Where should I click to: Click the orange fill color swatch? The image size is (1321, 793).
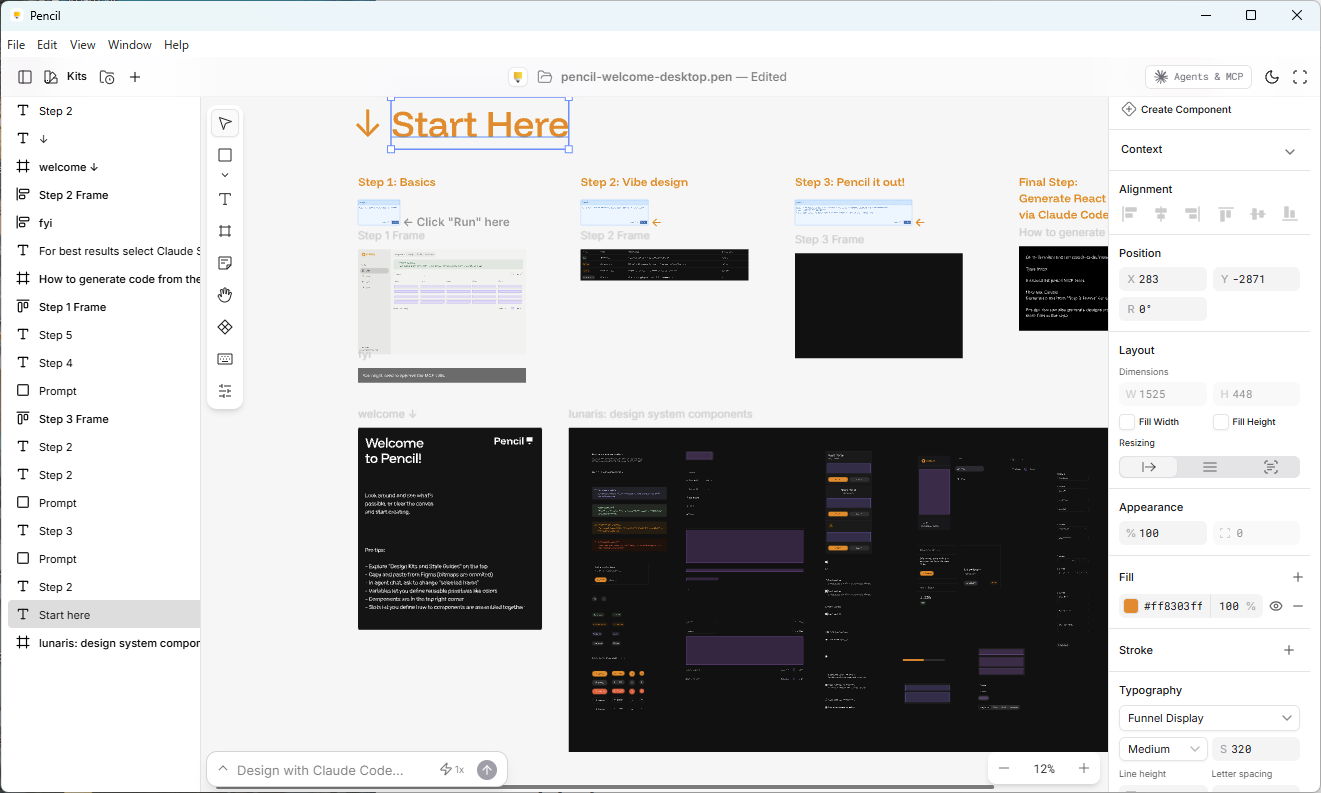tap(1131, 606)
